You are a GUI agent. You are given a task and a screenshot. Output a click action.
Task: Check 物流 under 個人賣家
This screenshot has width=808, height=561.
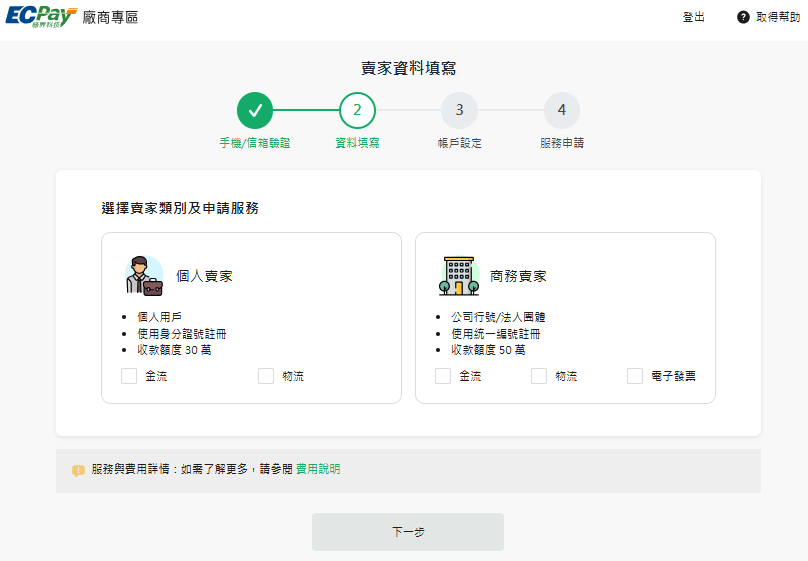(x=266, y=376)
